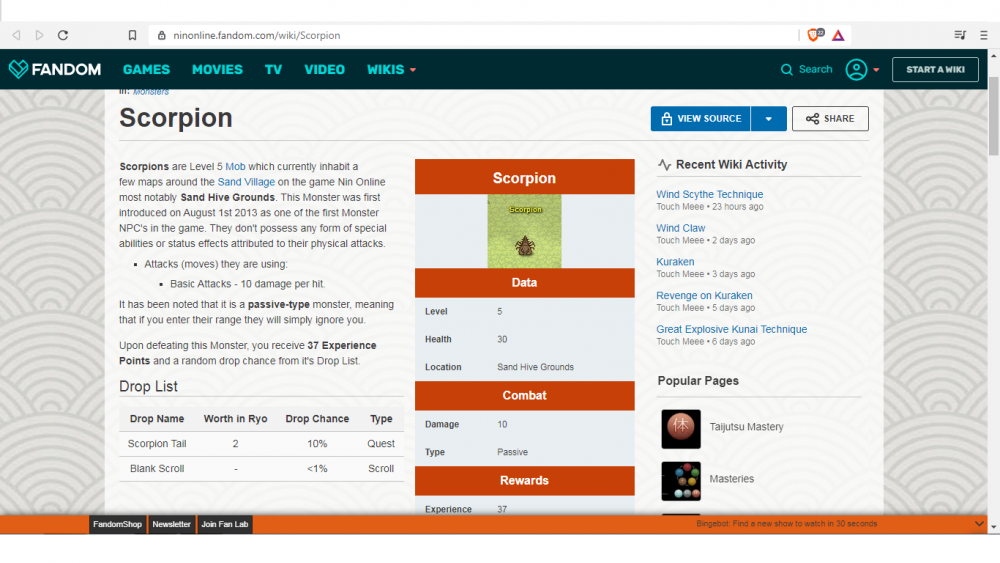
Task: Open the Sand Village link
Action: (245, 182)
